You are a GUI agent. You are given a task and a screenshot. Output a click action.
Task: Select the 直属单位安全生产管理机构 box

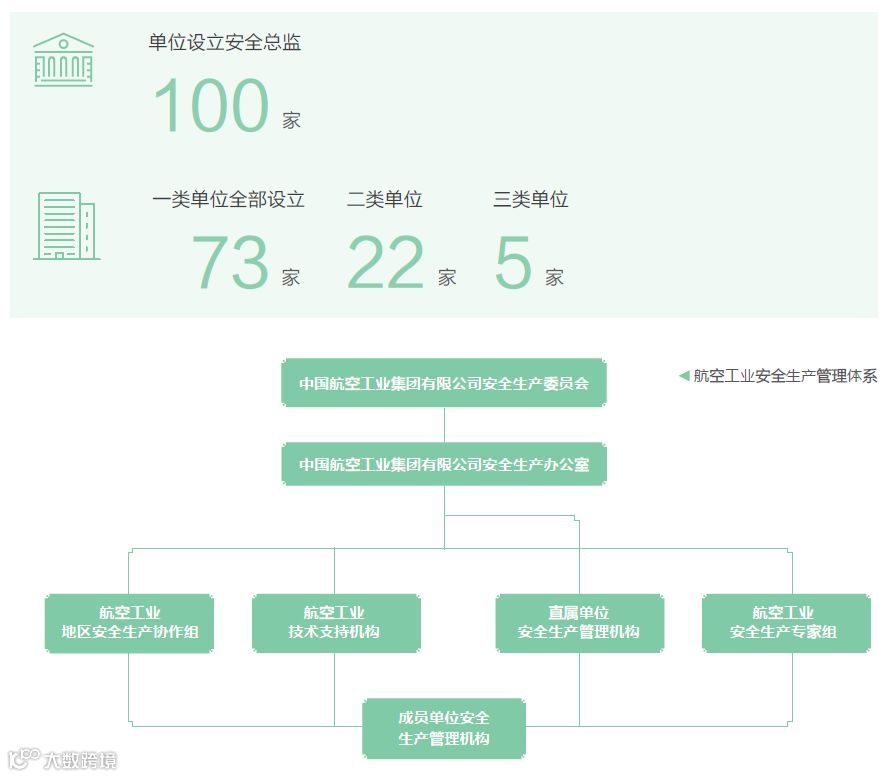[580, 623]
